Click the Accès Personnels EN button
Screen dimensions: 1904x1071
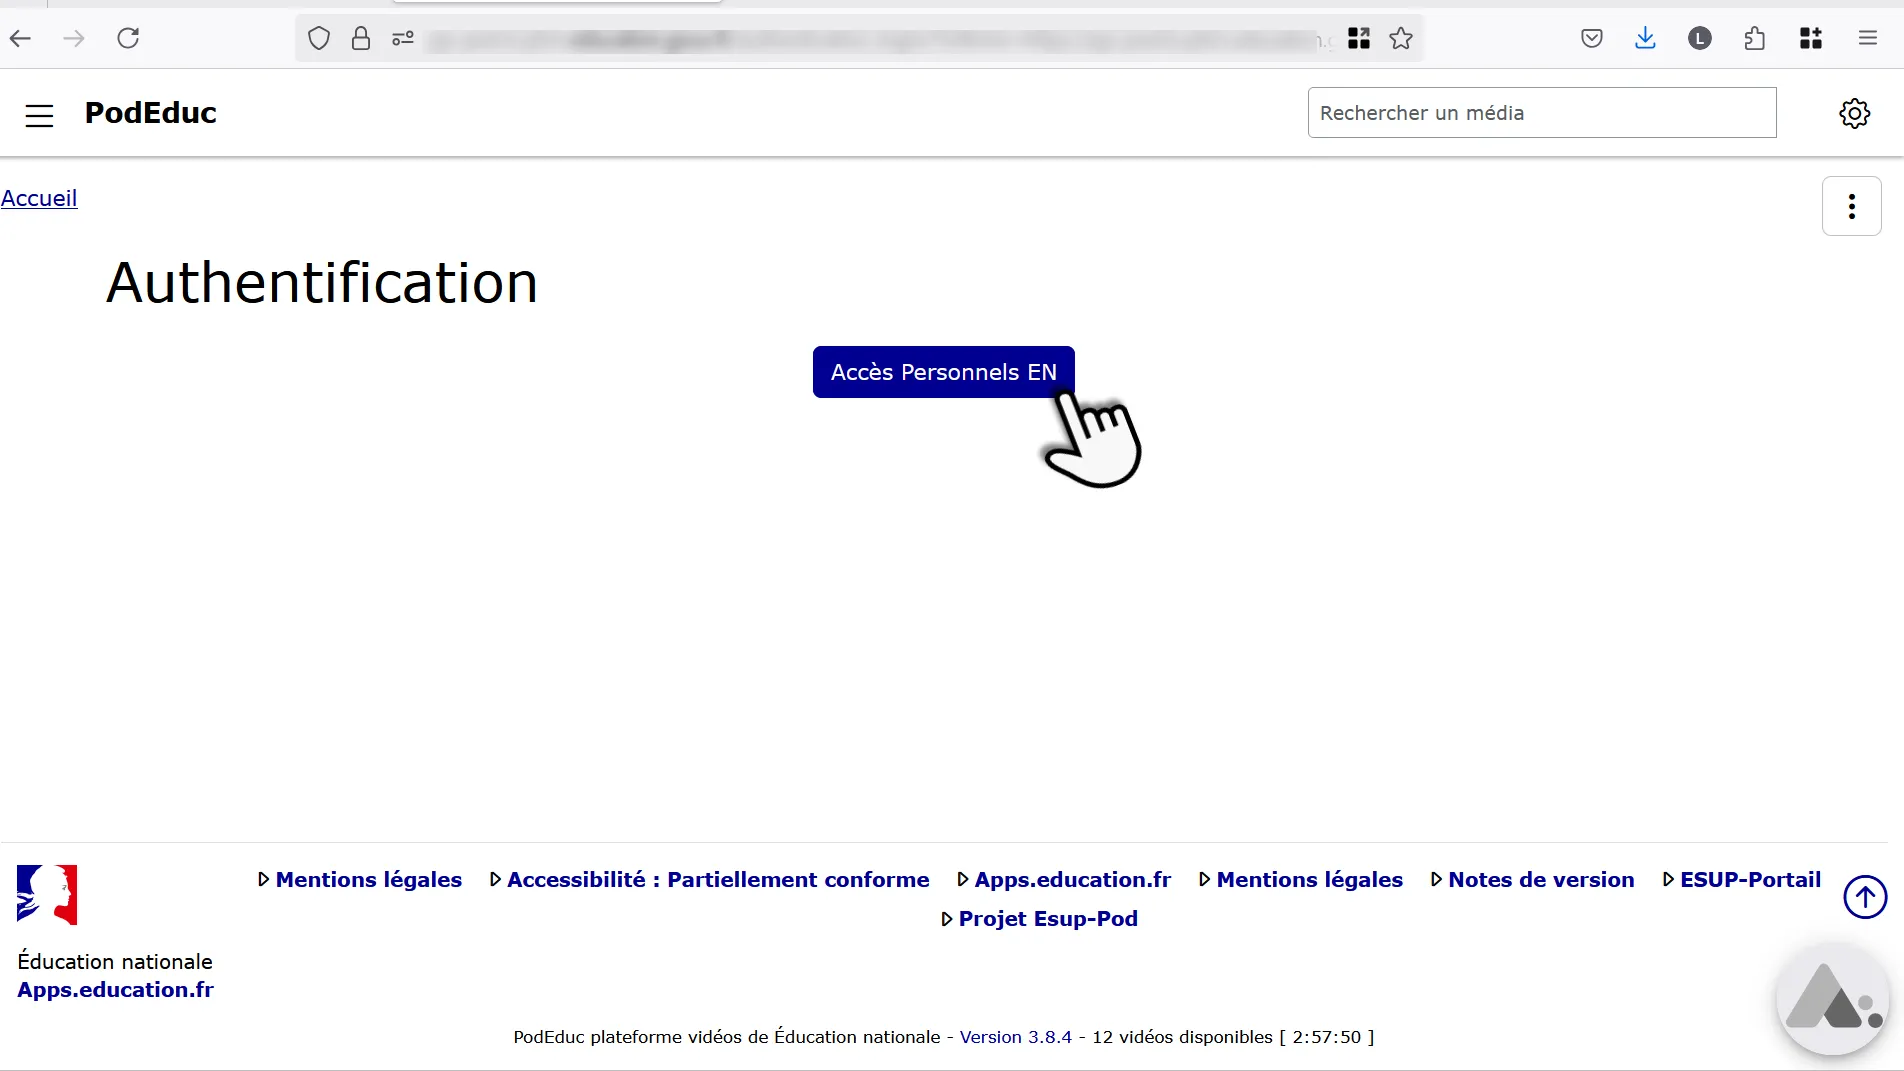(943, 372)
